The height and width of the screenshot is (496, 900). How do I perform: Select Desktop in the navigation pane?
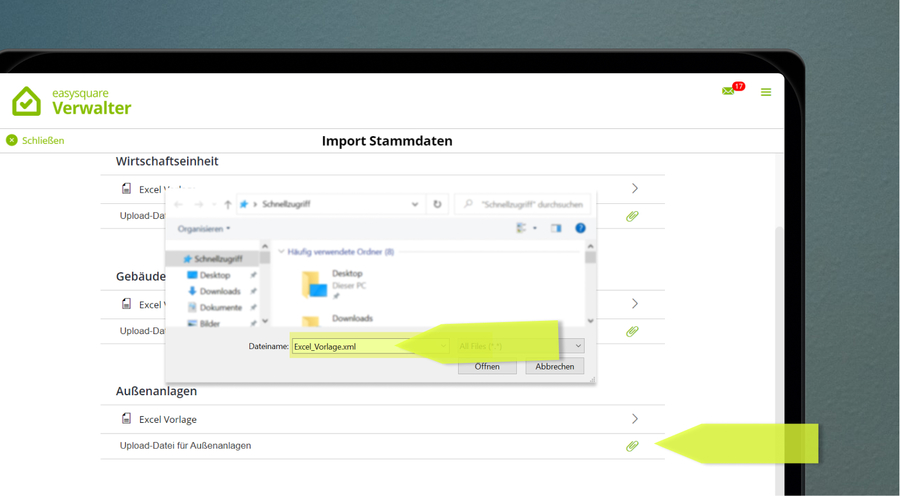point(214,275)
